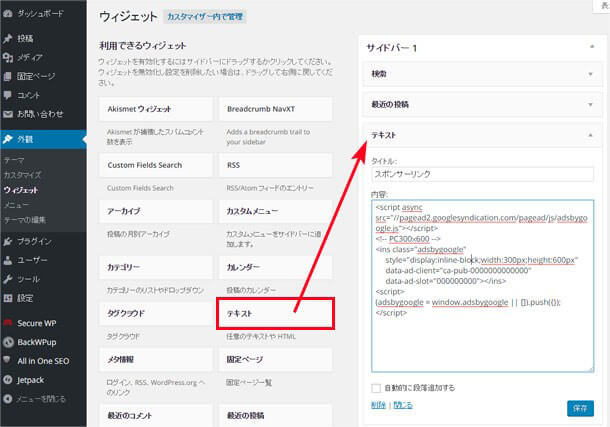Click メニューを閉じる collapse menu label

[41, 399]
